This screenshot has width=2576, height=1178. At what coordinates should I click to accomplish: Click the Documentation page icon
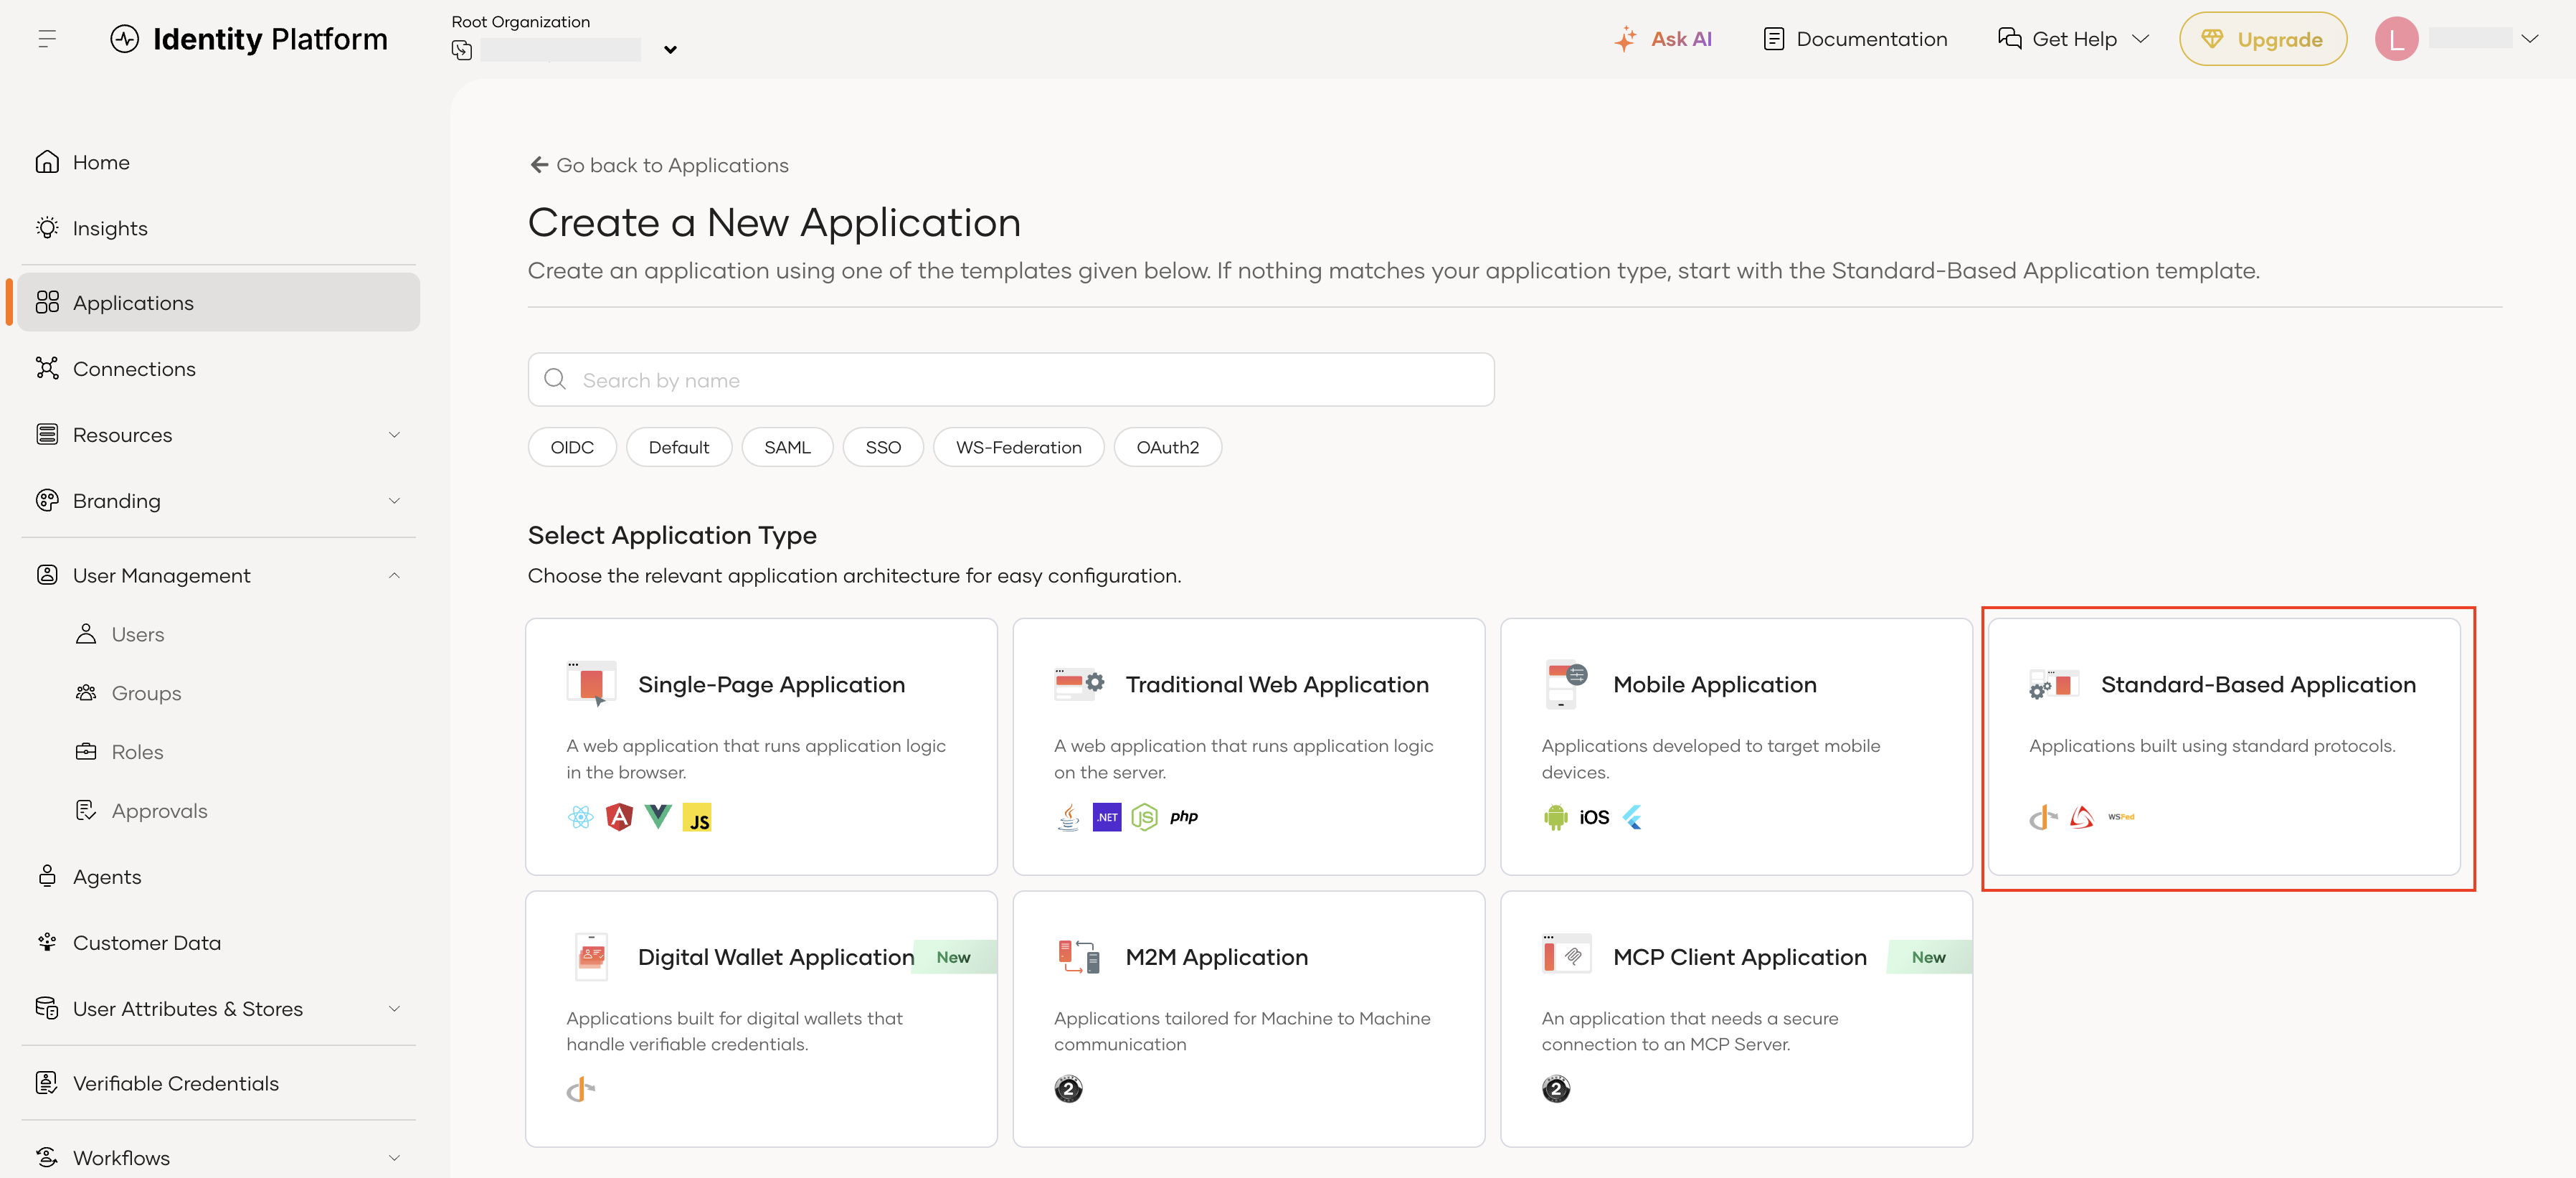click(x=1773, y=39)
